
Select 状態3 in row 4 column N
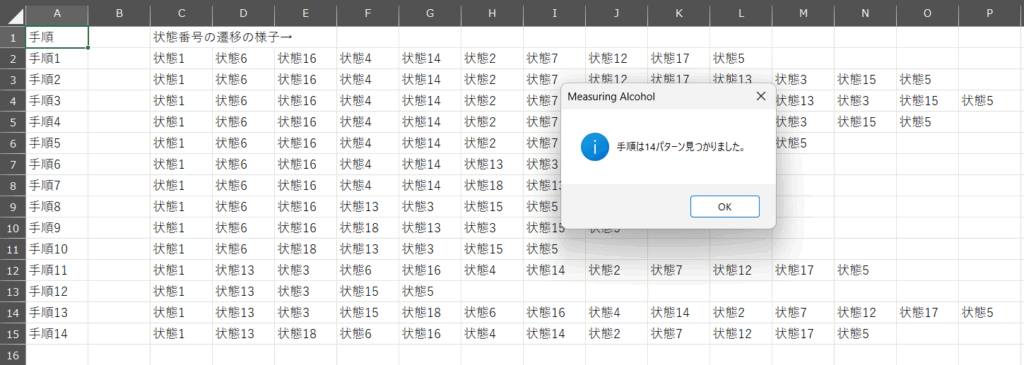(x=865, y=101)
